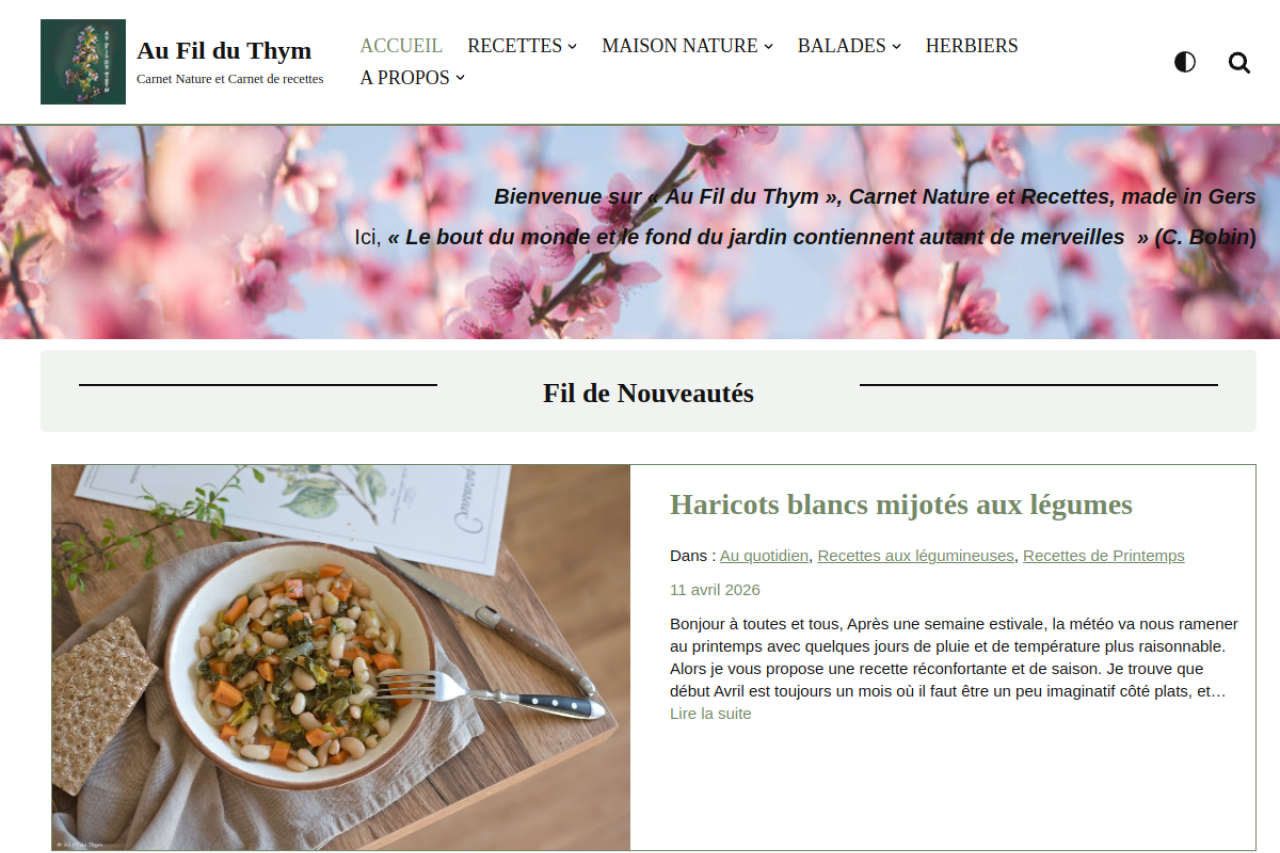
Task: Click the cherry blossom banner image
Action: (x=640, y=232)
